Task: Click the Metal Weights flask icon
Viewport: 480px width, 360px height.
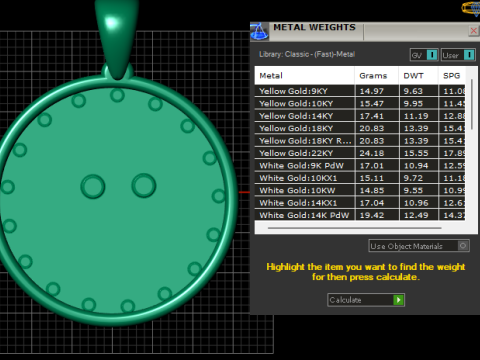Action: tap(259, 31)
